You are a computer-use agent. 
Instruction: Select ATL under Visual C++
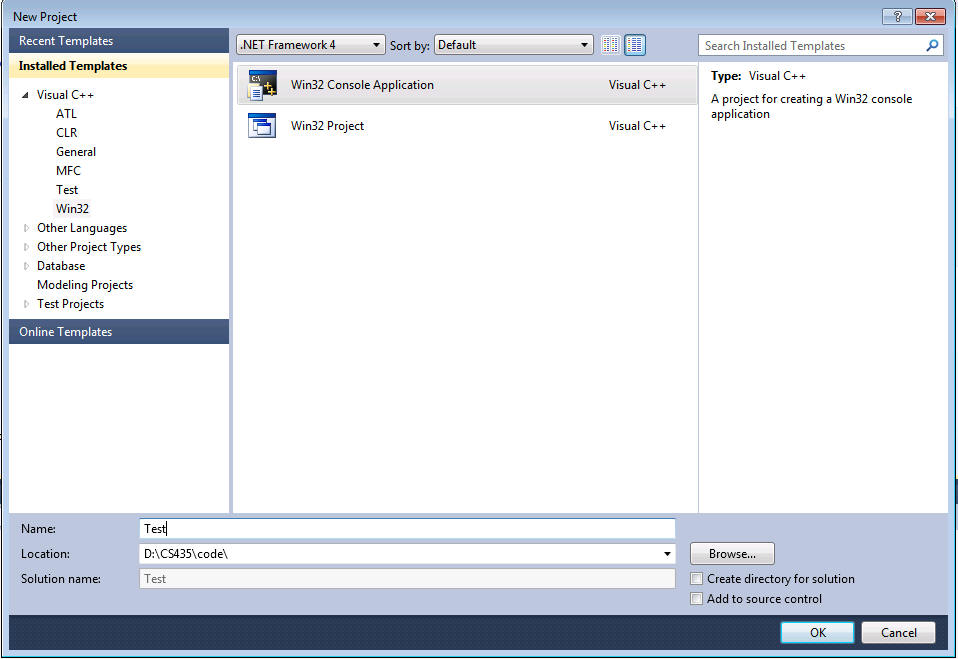click(x=67, y=114)
